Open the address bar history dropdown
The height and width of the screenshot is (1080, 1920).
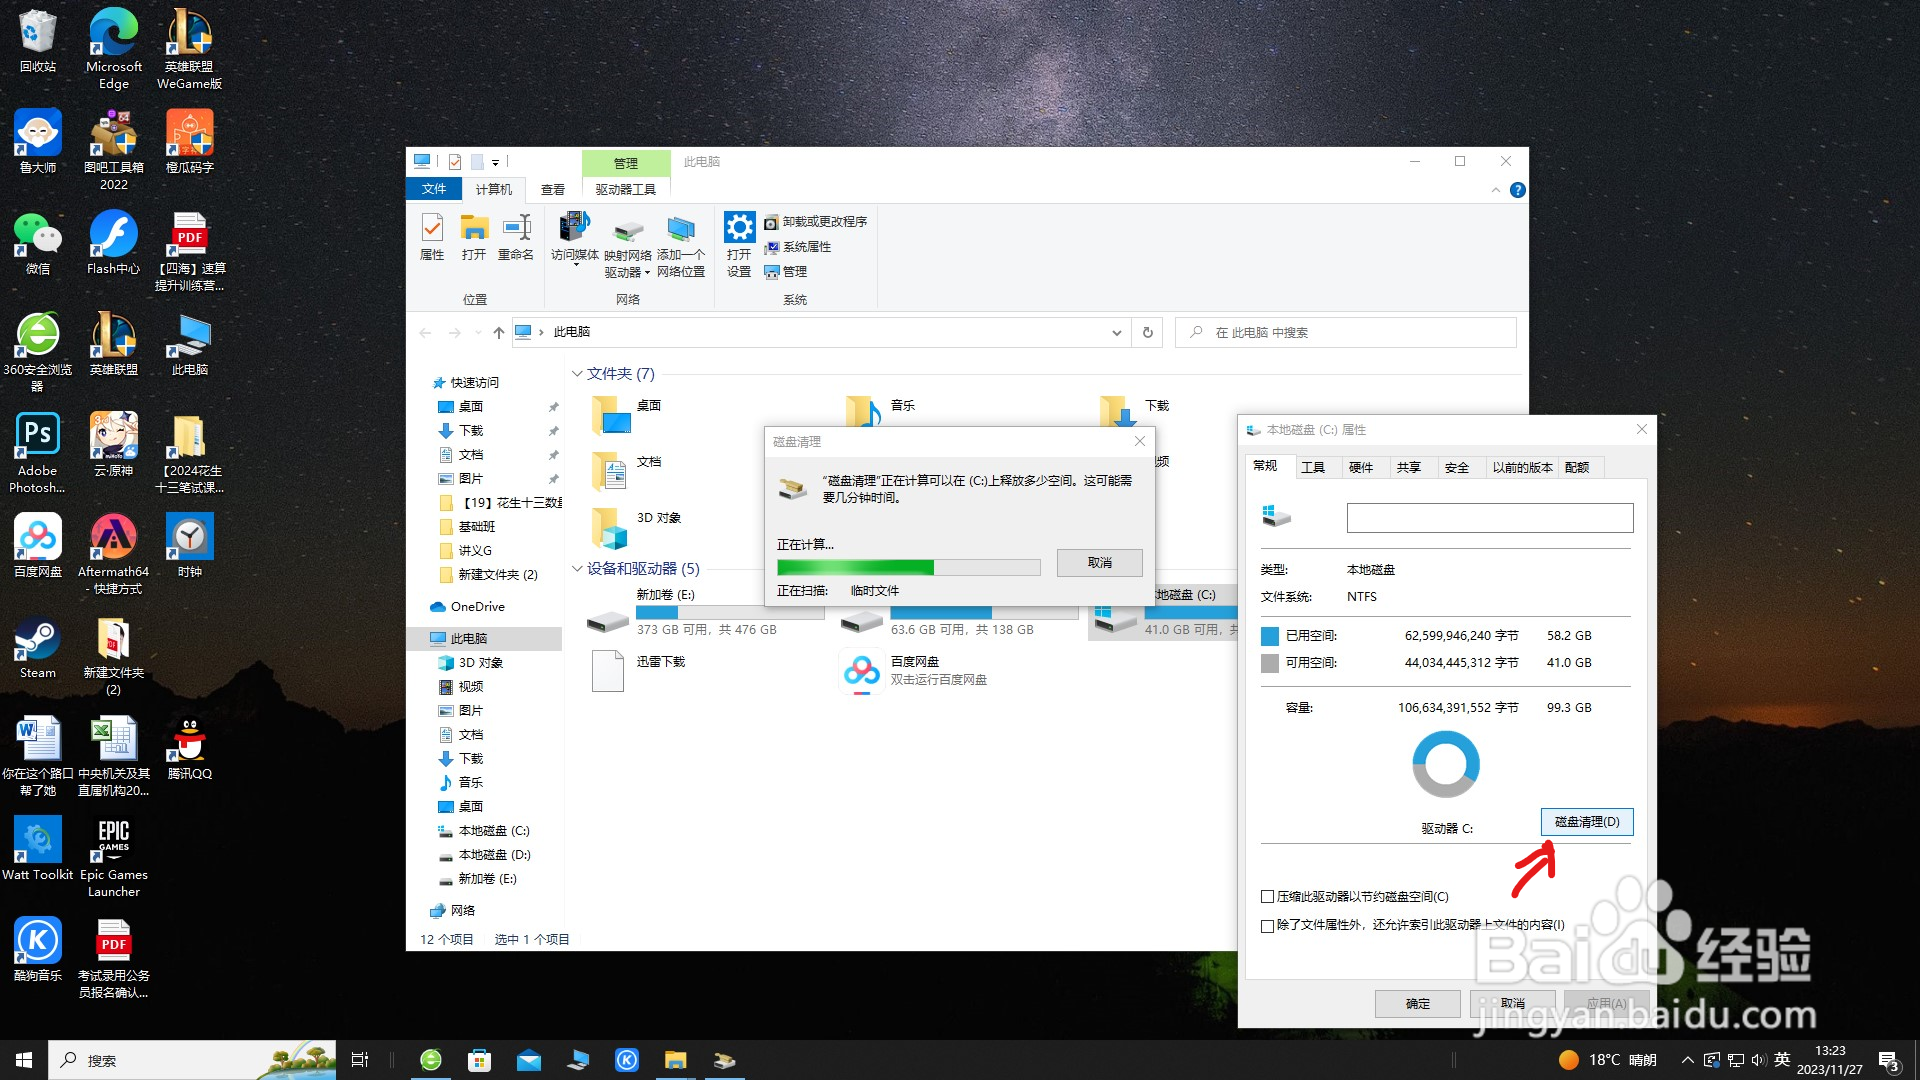[1117, 333]
